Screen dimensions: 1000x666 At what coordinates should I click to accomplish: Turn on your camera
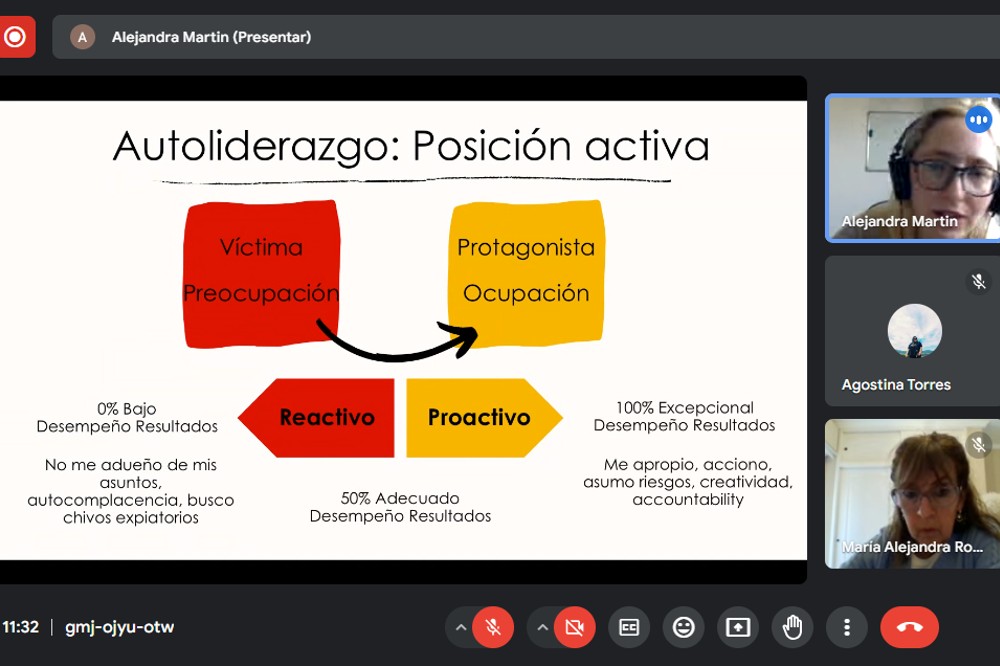click(574, 627)
